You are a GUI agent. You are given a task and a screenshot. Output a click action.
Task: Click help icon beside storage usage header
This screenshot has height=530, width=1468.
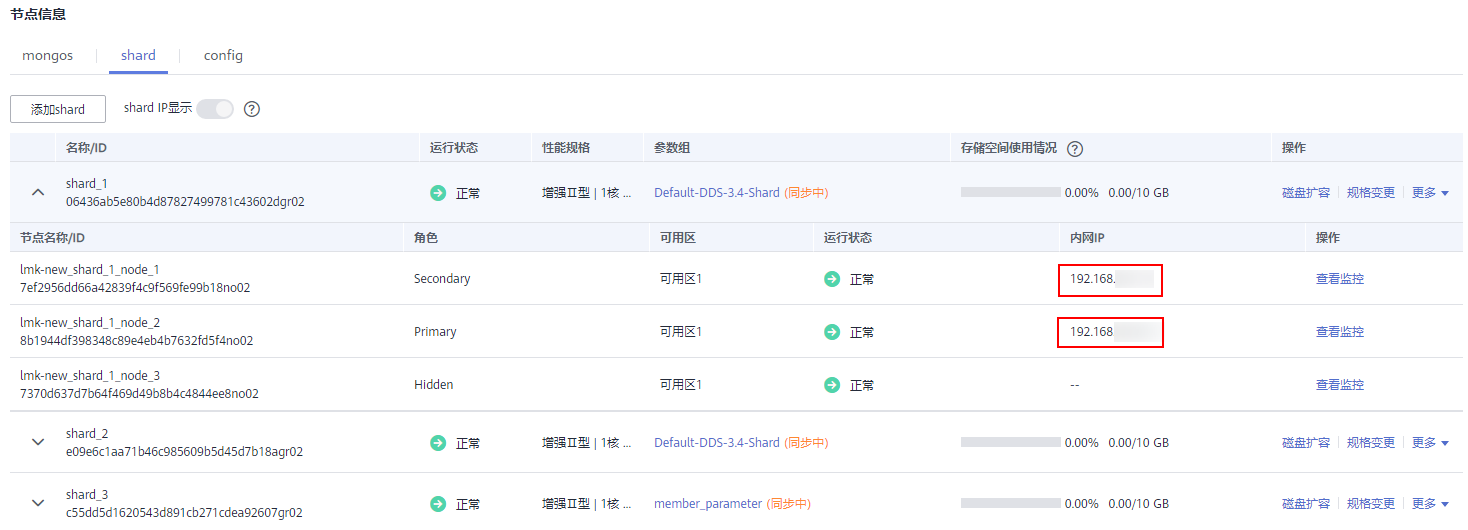[1075, 149]
